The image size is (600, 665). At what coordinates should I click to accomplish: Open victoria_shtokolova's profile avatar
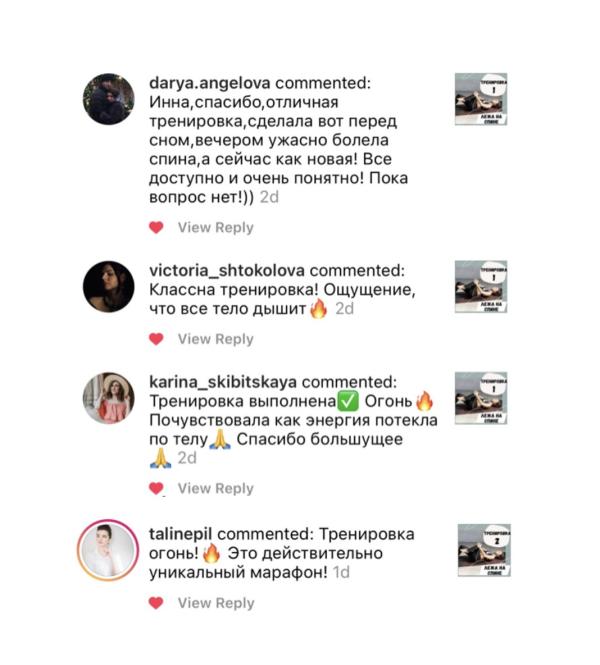(x=109, y=287)
